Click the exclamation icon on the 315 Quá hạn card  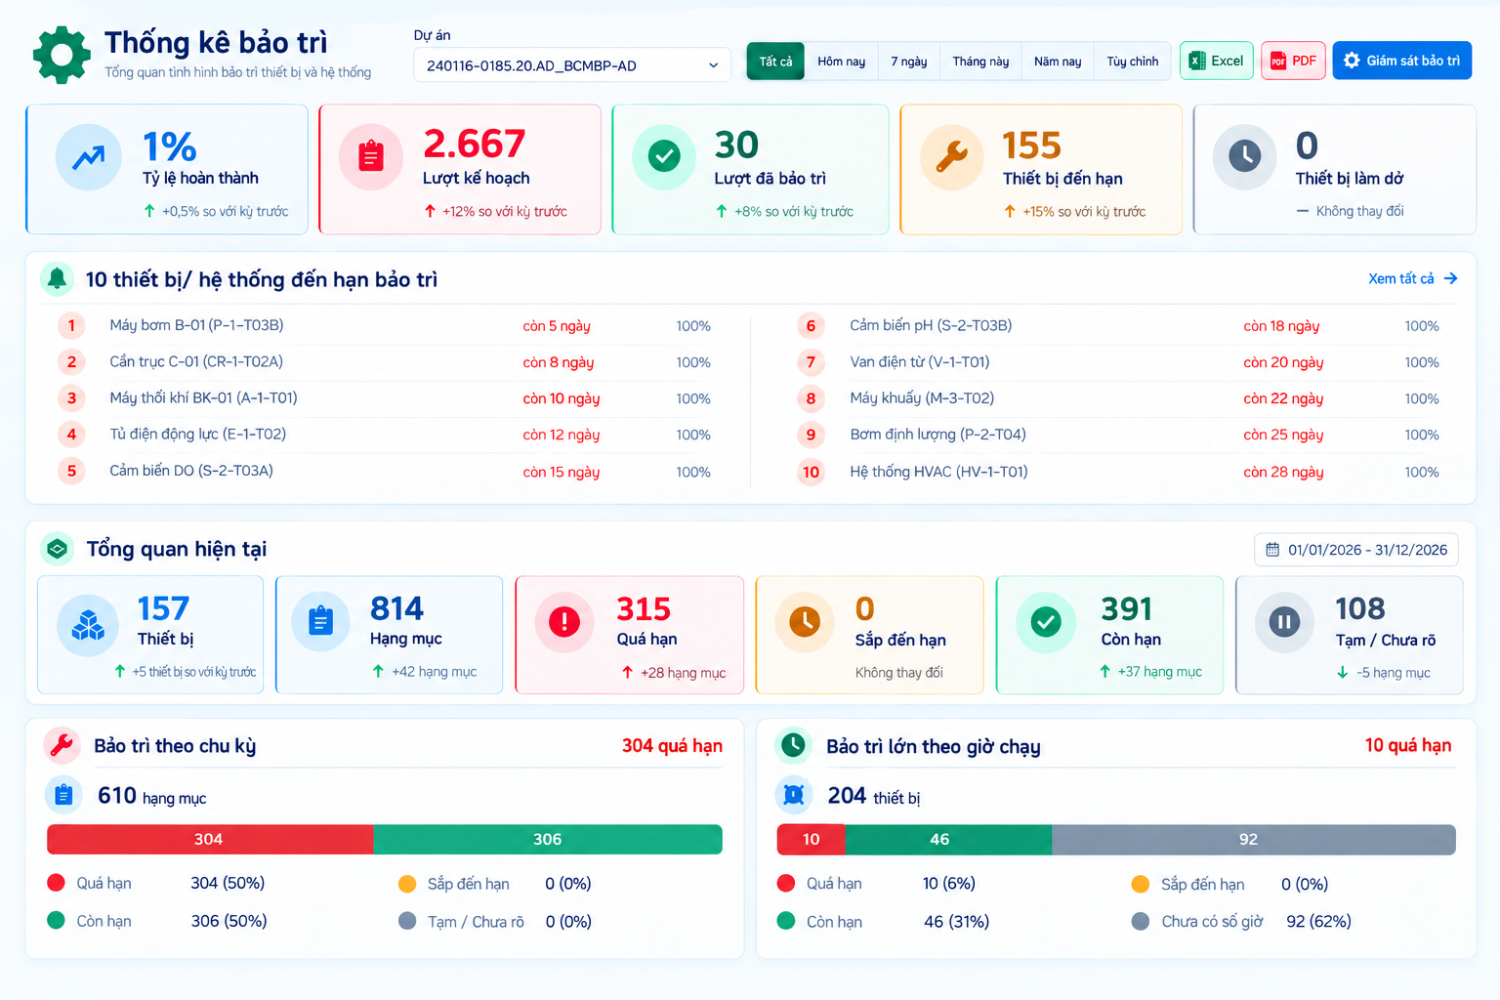coord(565,622)
